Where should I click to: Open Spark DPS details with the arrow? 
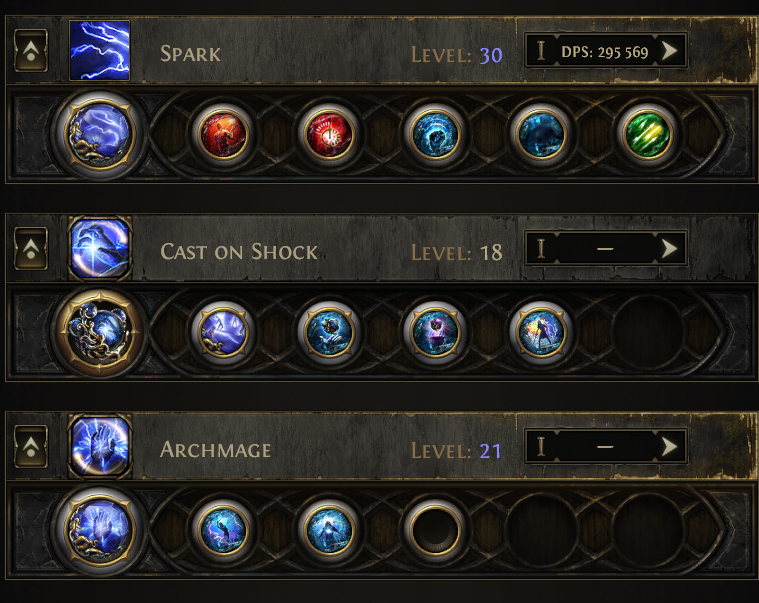(x=670, y=51)
